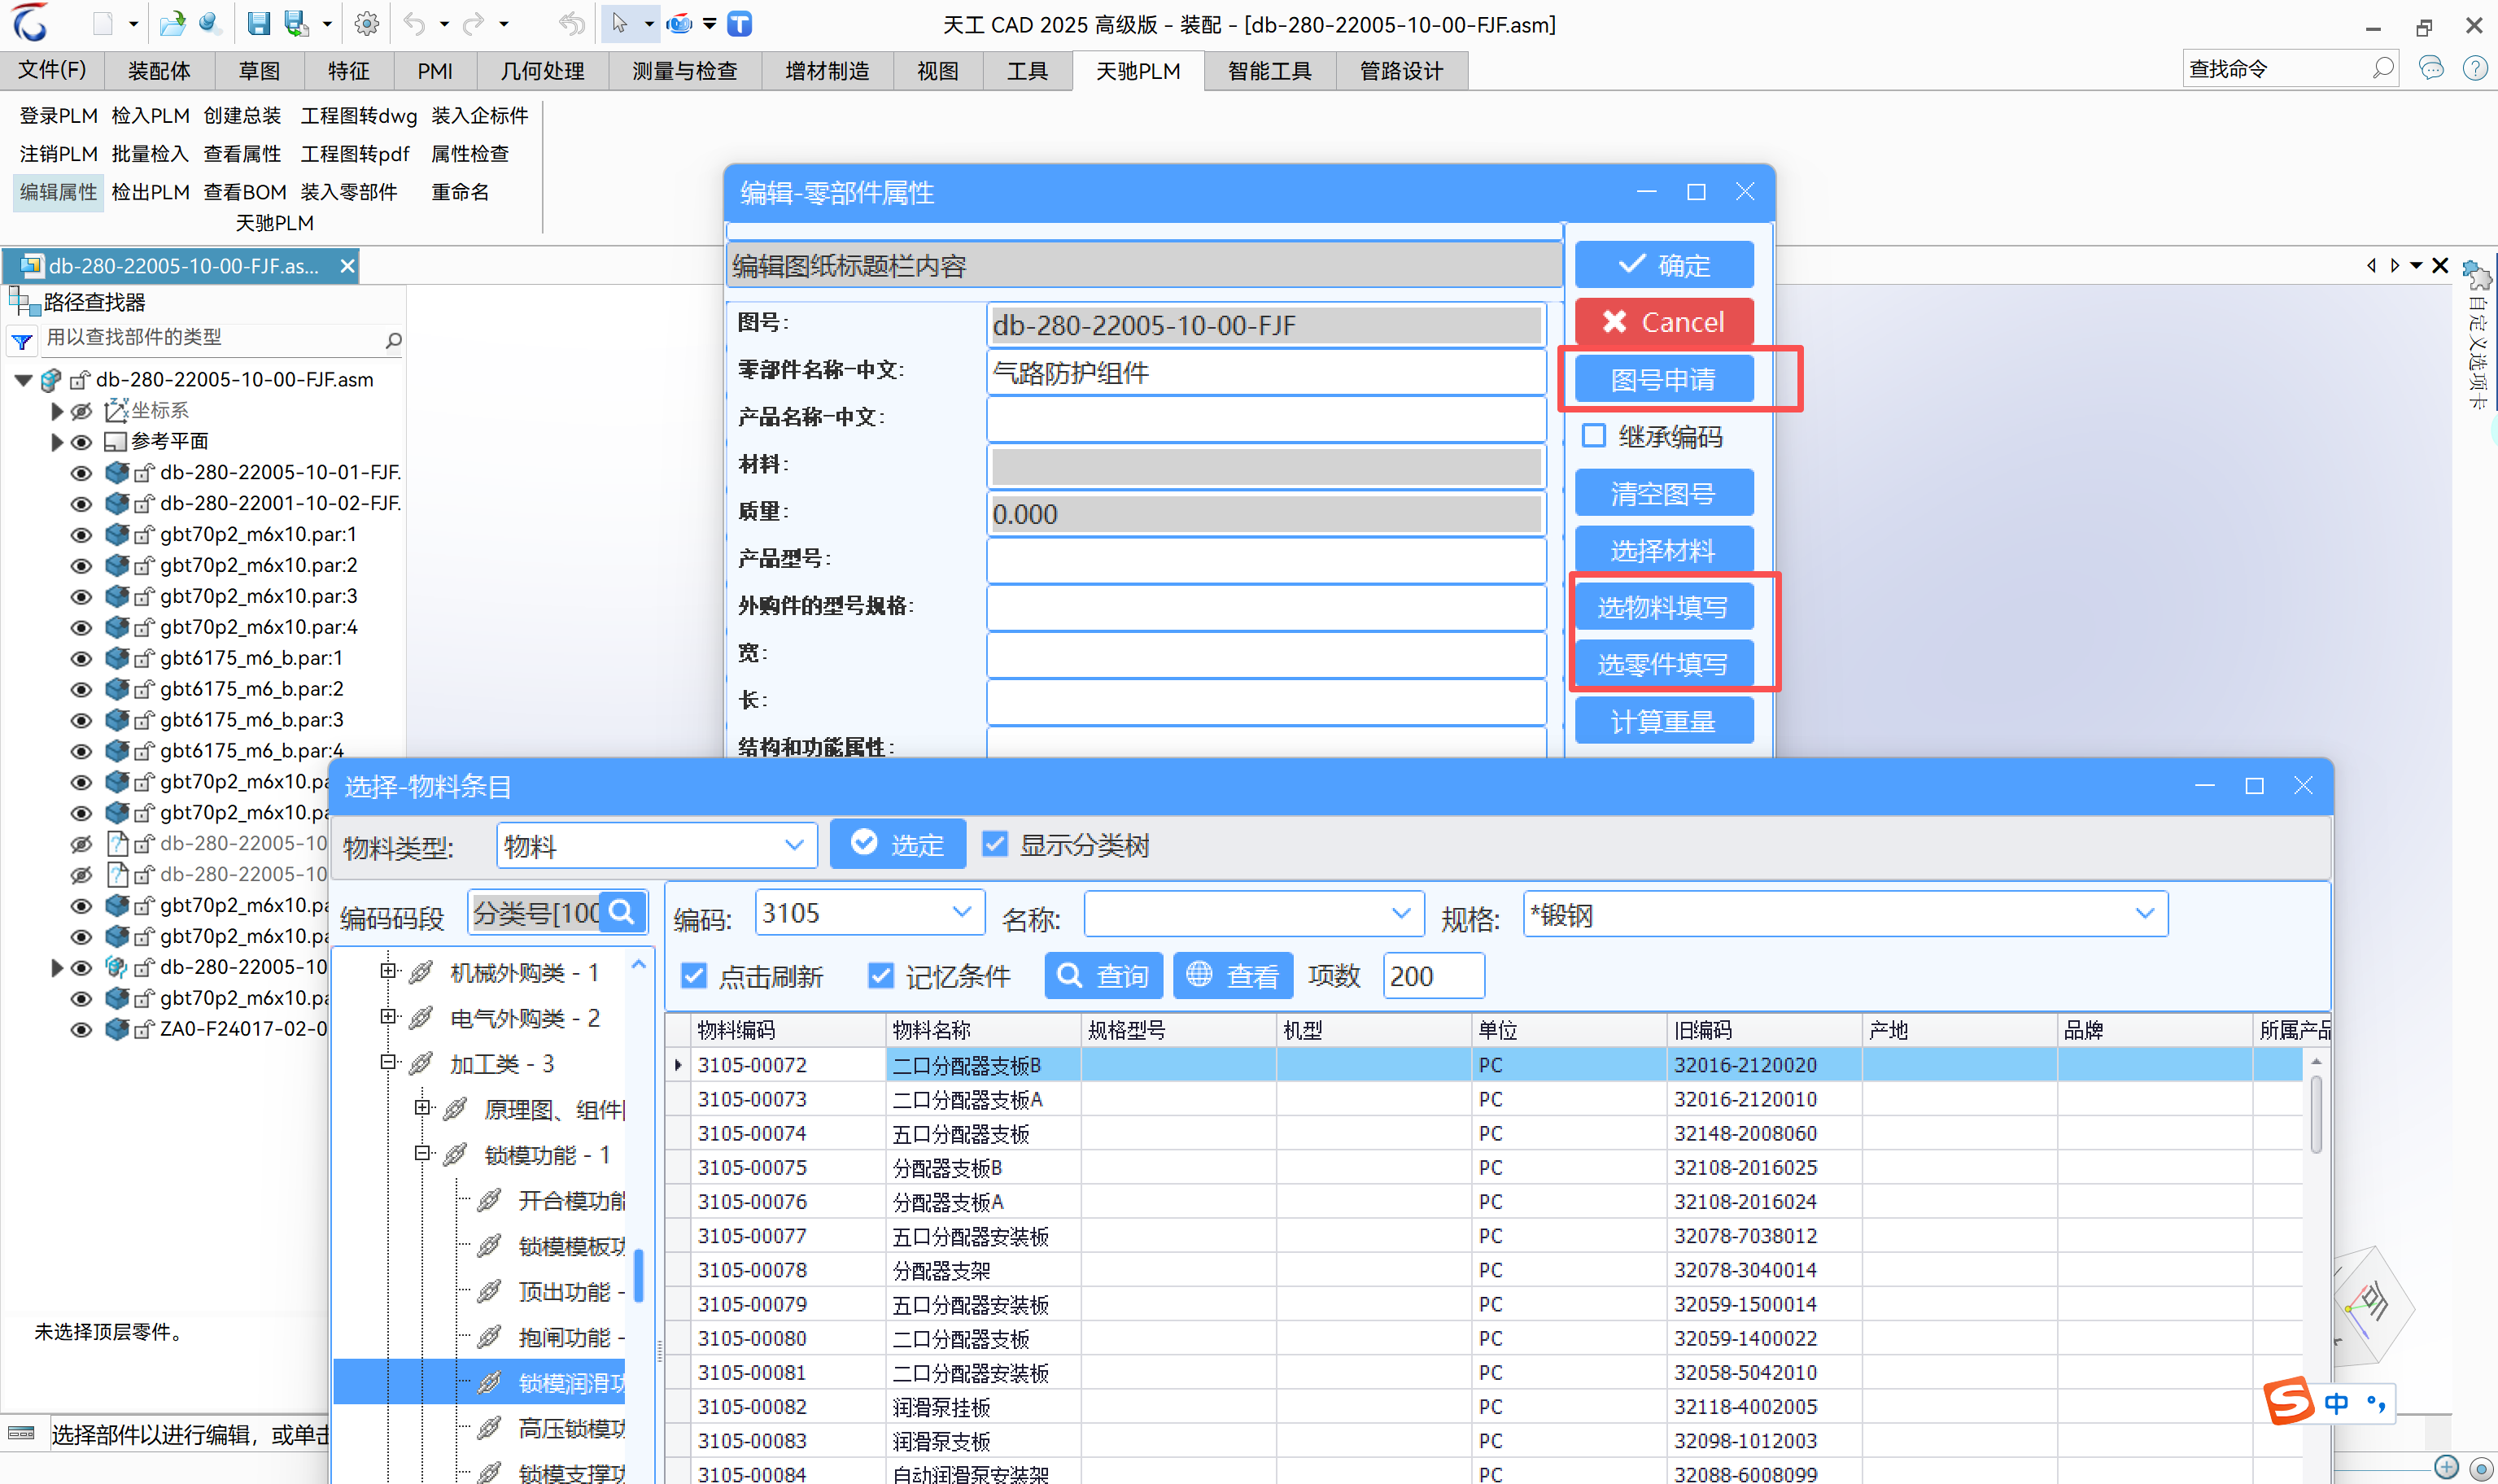Close the db-280-22005-10-00-FJF document tab
2498x1484 pixels.
click(x=346, y=266)
